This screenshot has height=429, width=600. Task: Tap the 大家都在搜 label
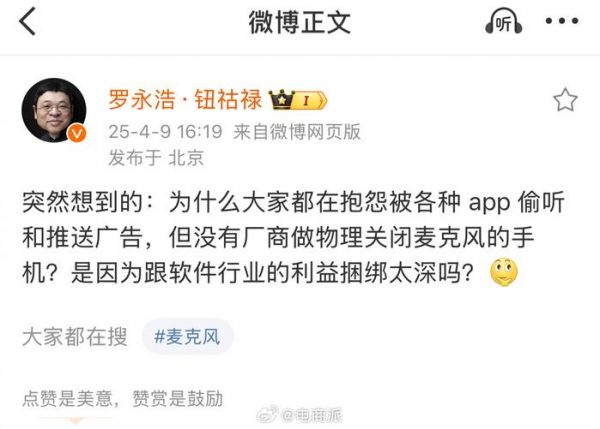(75, 337)
